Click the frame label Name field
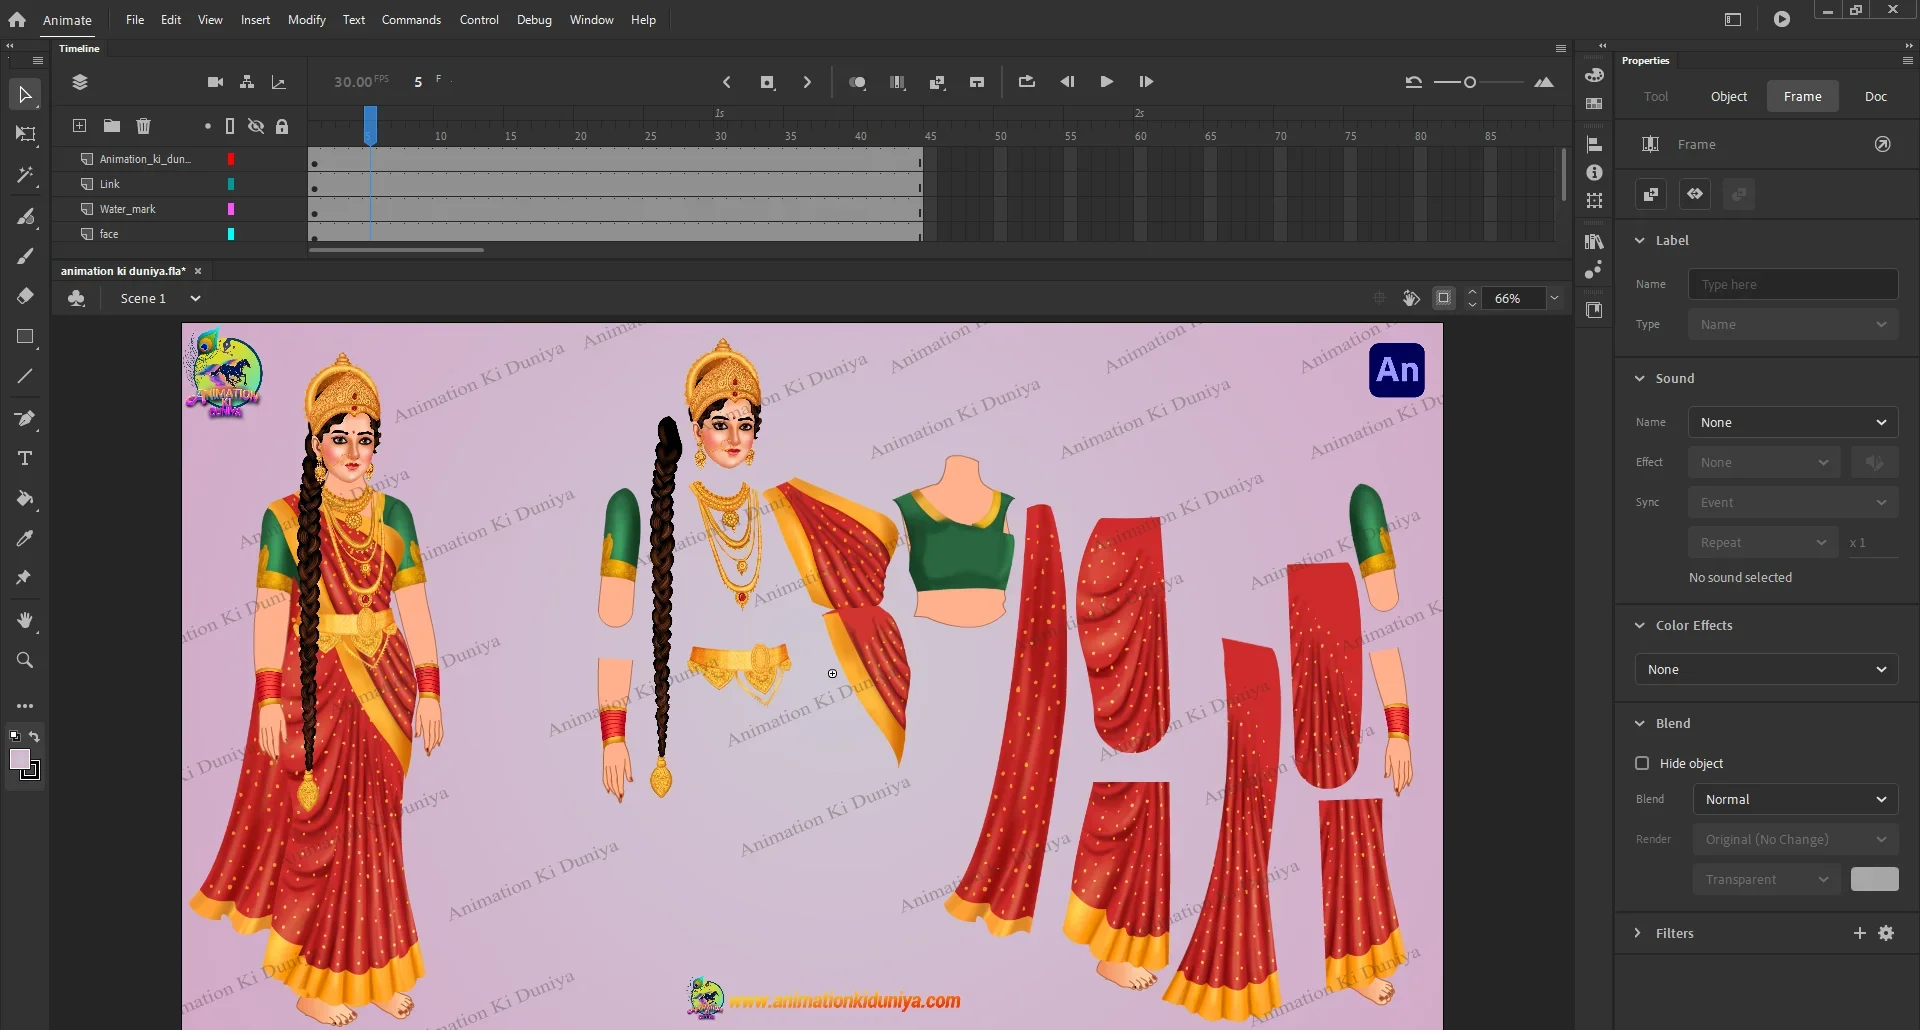Viewport: 1920px width, 1030px height. click(x=1792, y=285)
